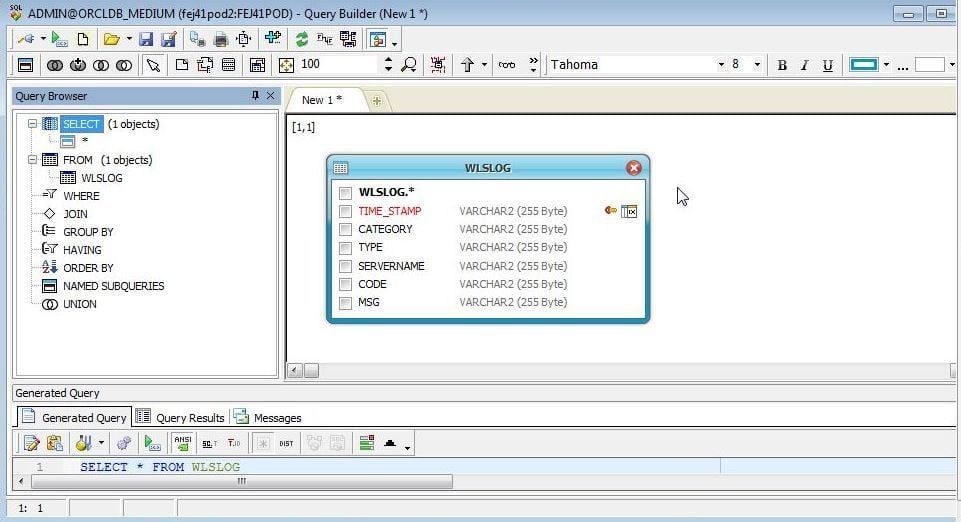Viewport: 961px width, 522px height.
Task: Remove WLSLOG table with red close button
Action: click(634, 168)
